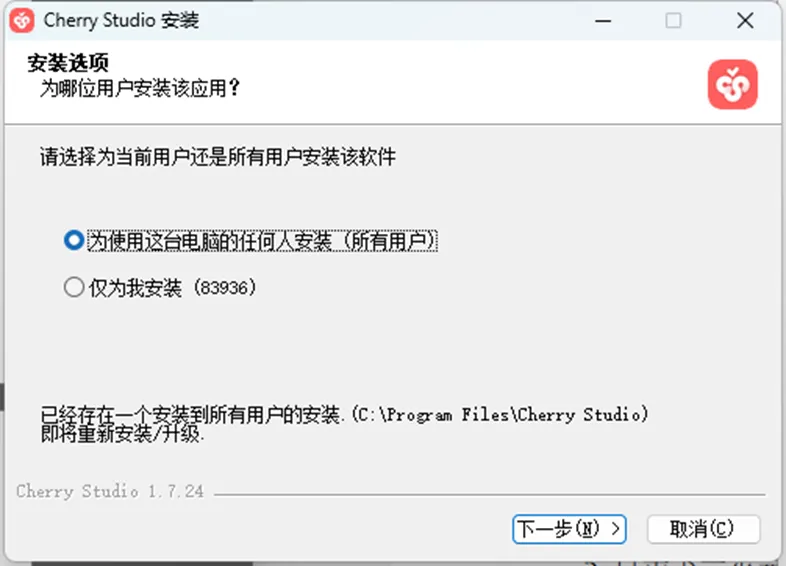The image size is (786, 566).
Task: Select the 仅为我安装 radio button
Action: click(74, 288)
